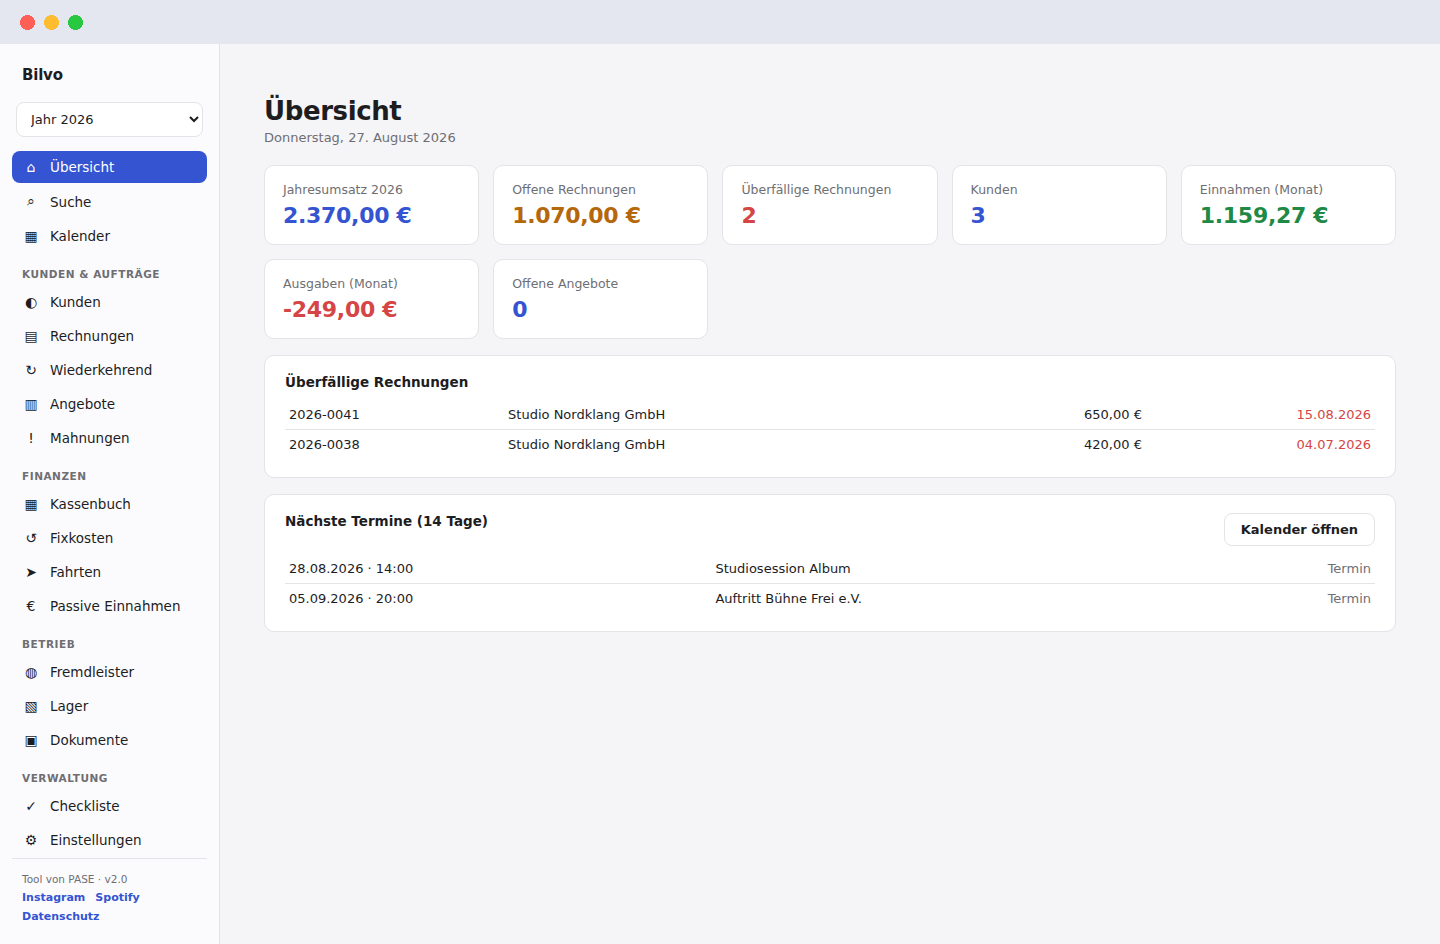The height and width of the screenshot is (944, 1440).
Task: Click the gear icon beside Einstellungen
Action: [x=31, y=841]
